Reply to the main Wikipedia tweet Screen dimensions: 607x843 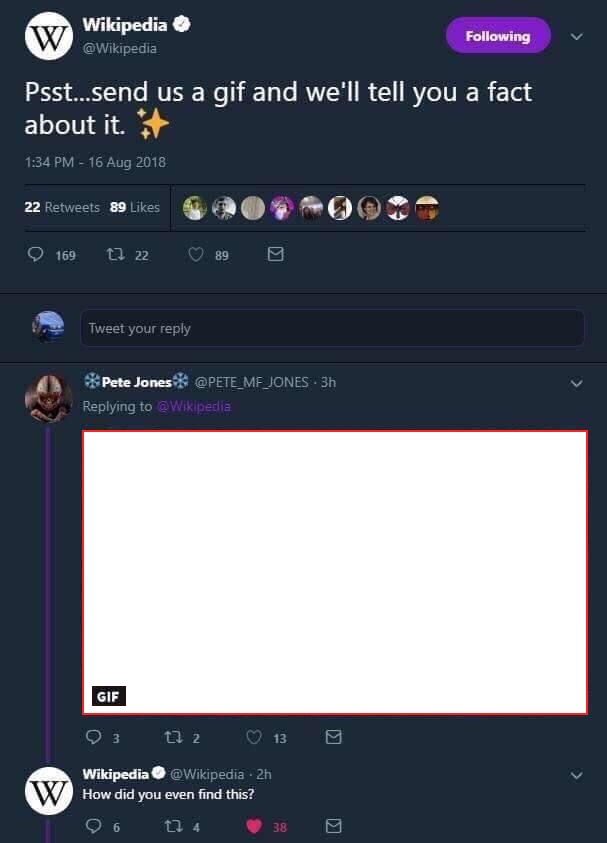35,254
